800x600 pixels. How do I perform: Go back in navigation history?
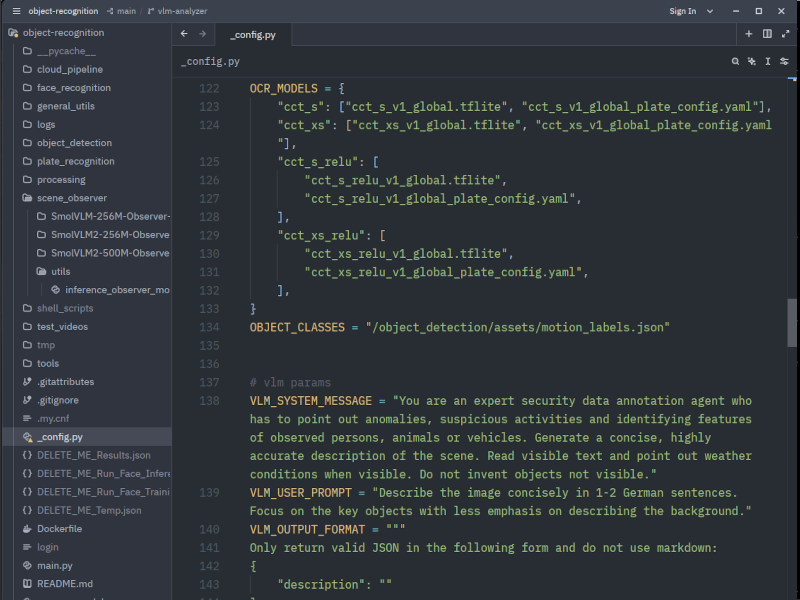click(184, 34)
